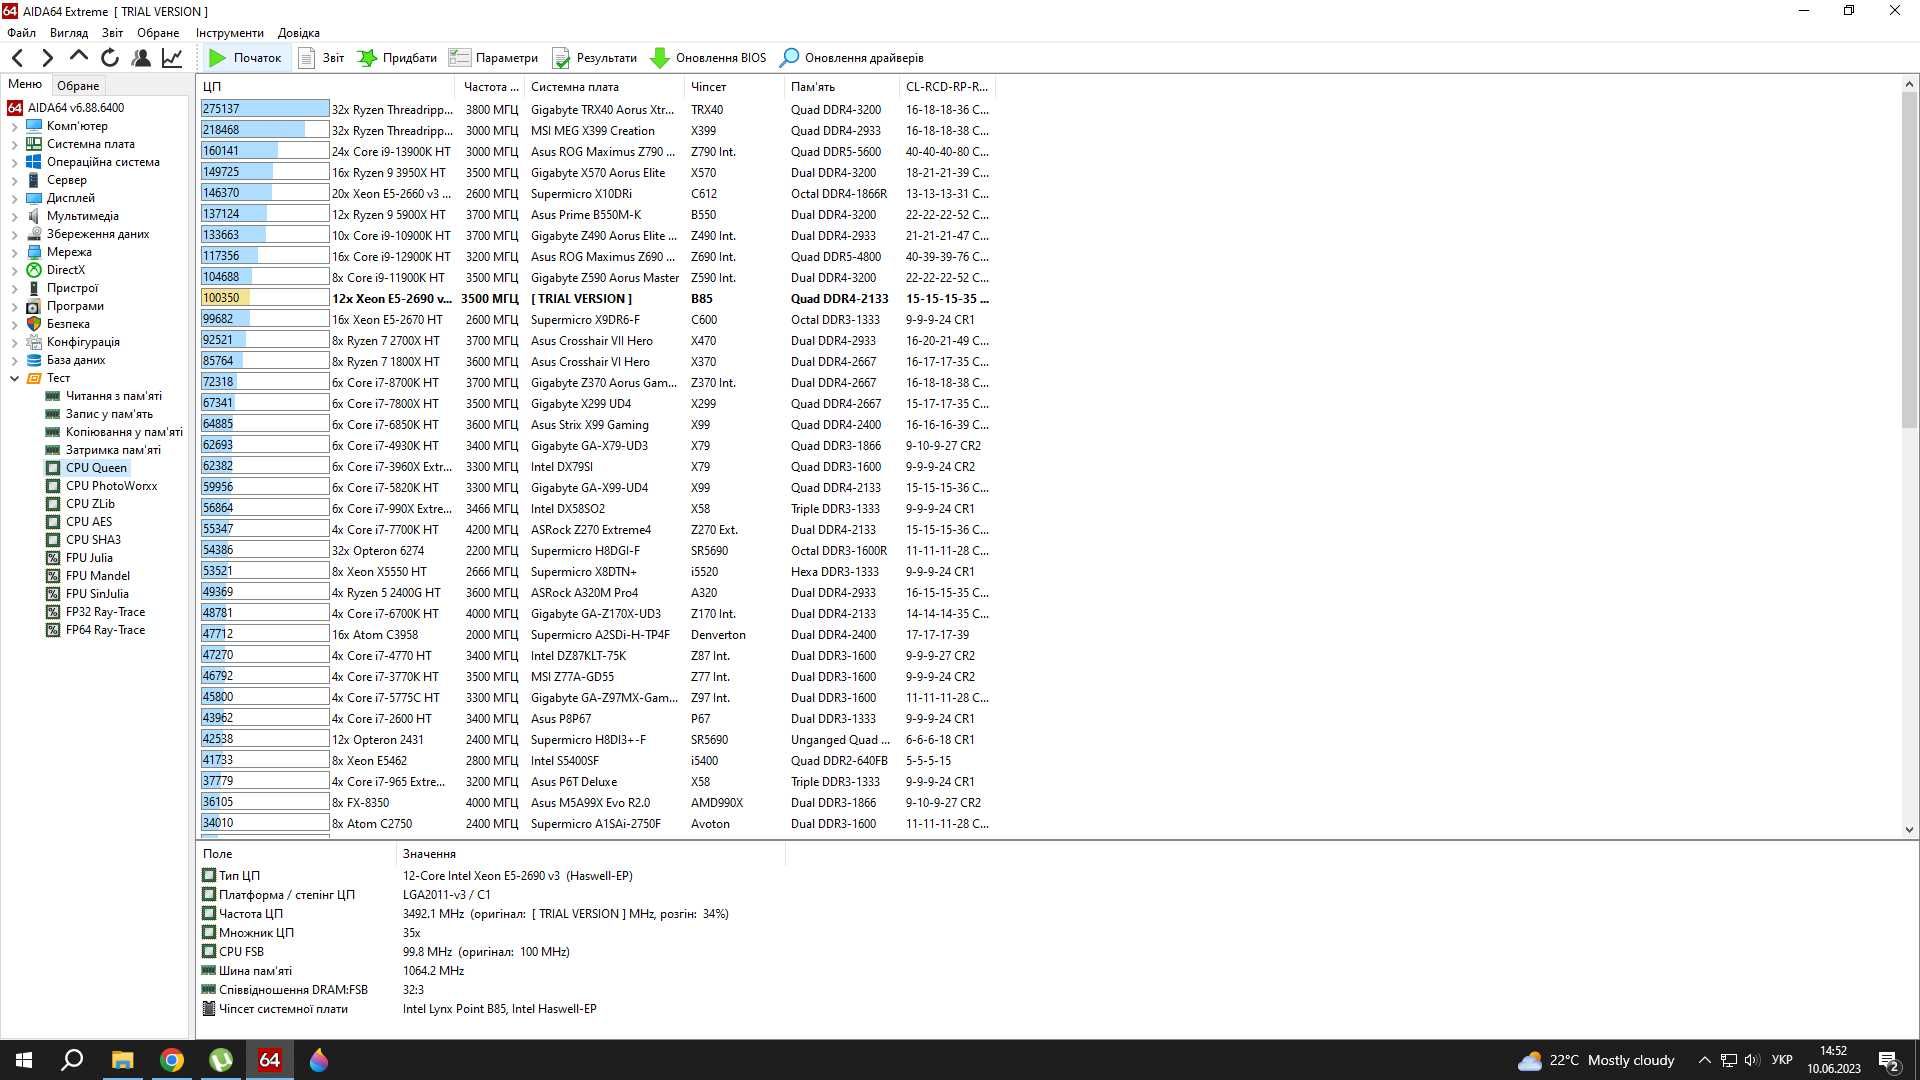
Task: Open Параметри settings button
Action: (494, 58)
